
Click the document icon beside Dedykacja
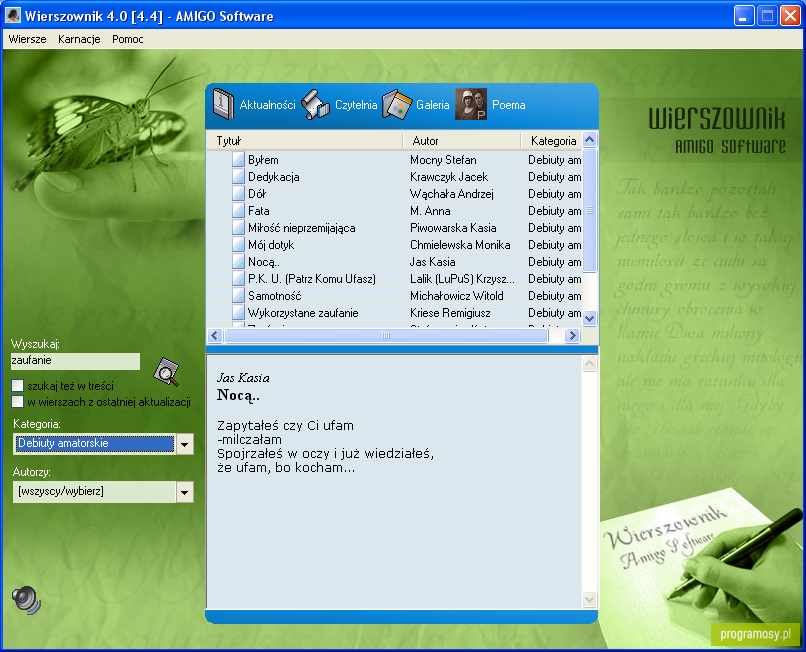click(238, 176)
